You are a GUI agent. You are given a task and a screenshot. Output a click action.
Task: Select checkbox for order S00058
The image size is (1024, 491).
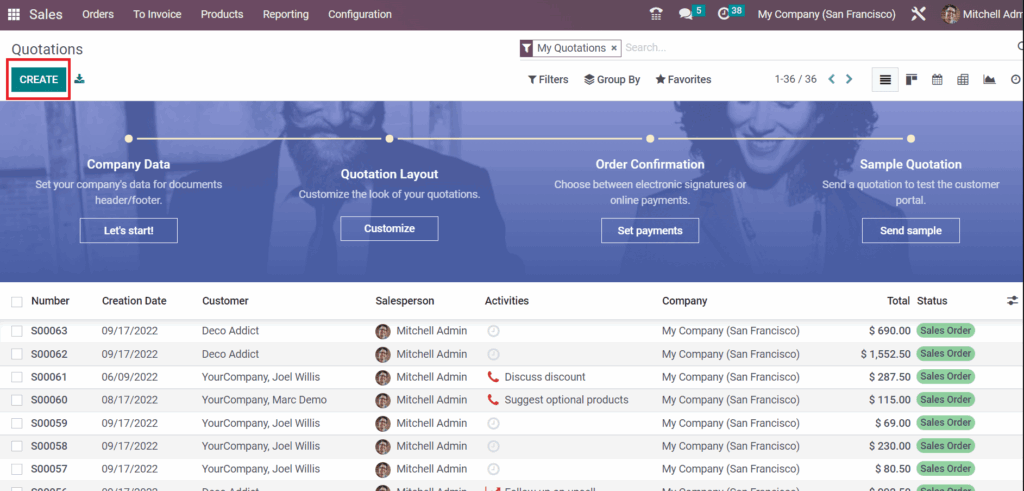coord(17,446)
